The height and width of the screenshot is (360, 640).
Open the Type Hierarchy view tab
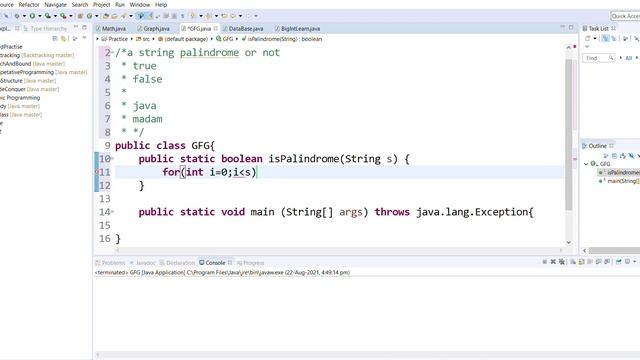45,29
